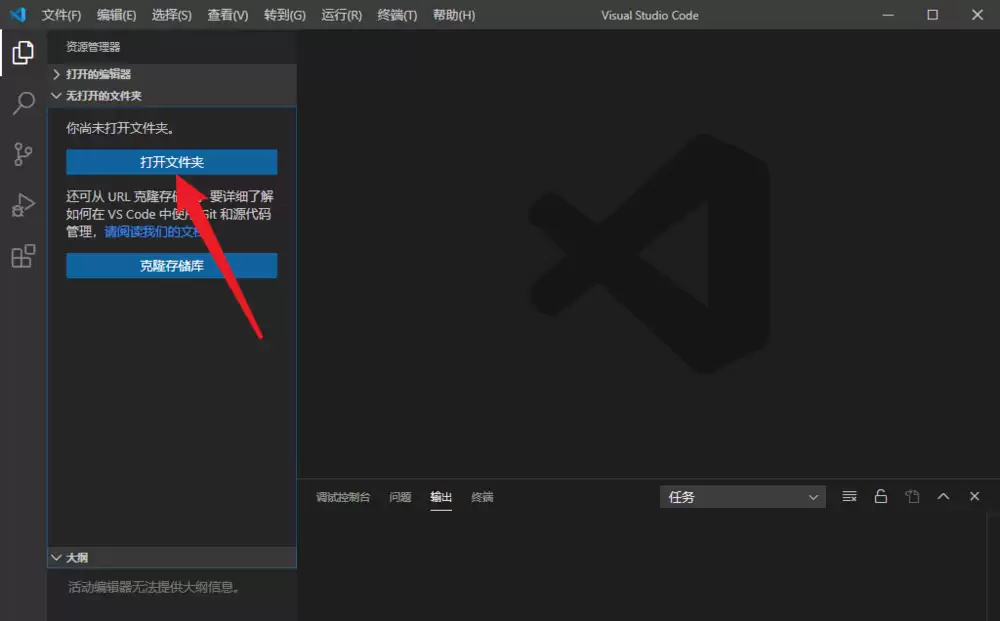Click the 打开文件夹 button
1000x621 pixels.
click(x=172, y=162)
